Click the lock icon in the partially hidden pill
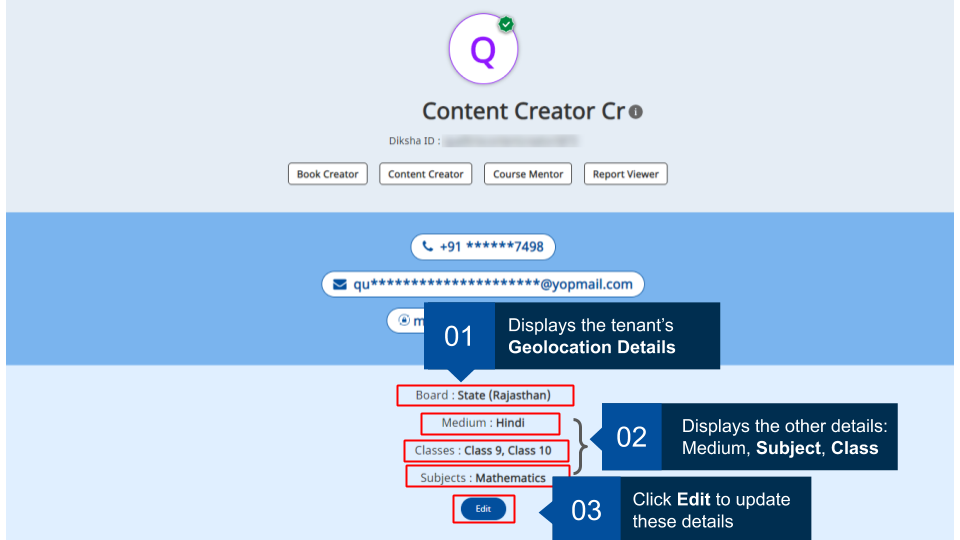Screen dimensions: 960x540 404,321
